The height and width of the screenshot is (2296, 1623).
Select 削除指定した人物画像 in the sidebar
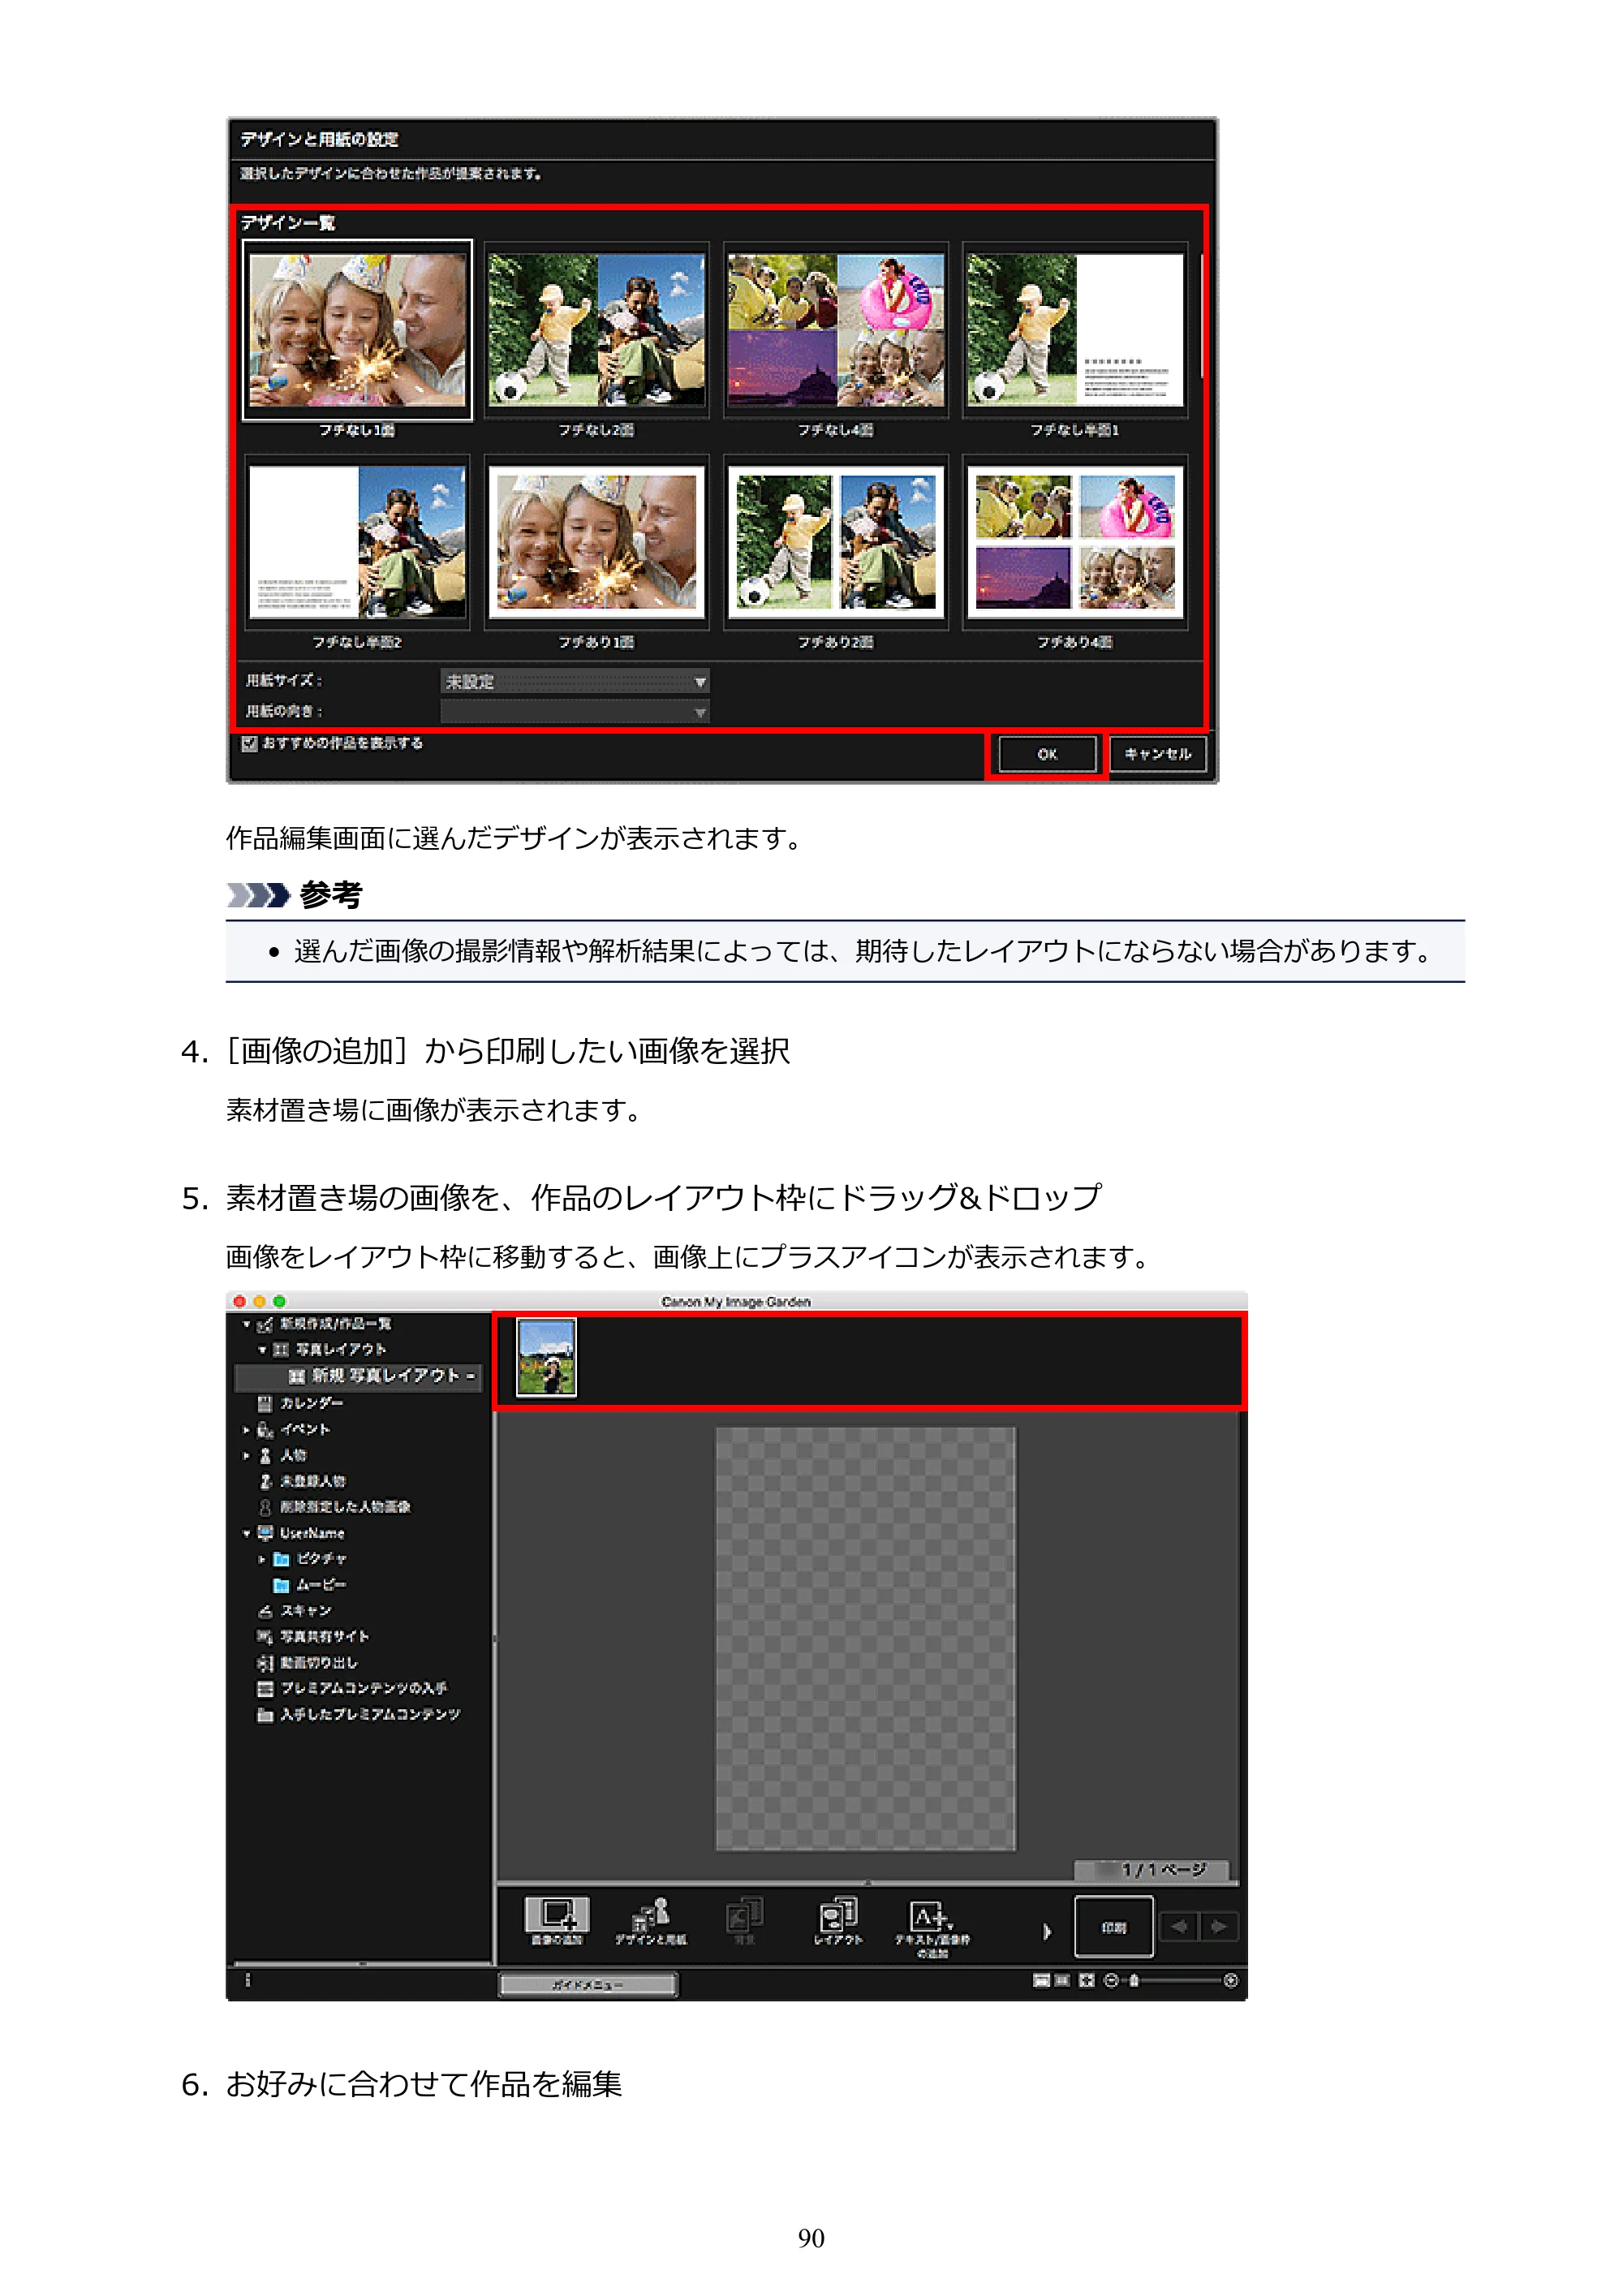[x=335, y=1507]
